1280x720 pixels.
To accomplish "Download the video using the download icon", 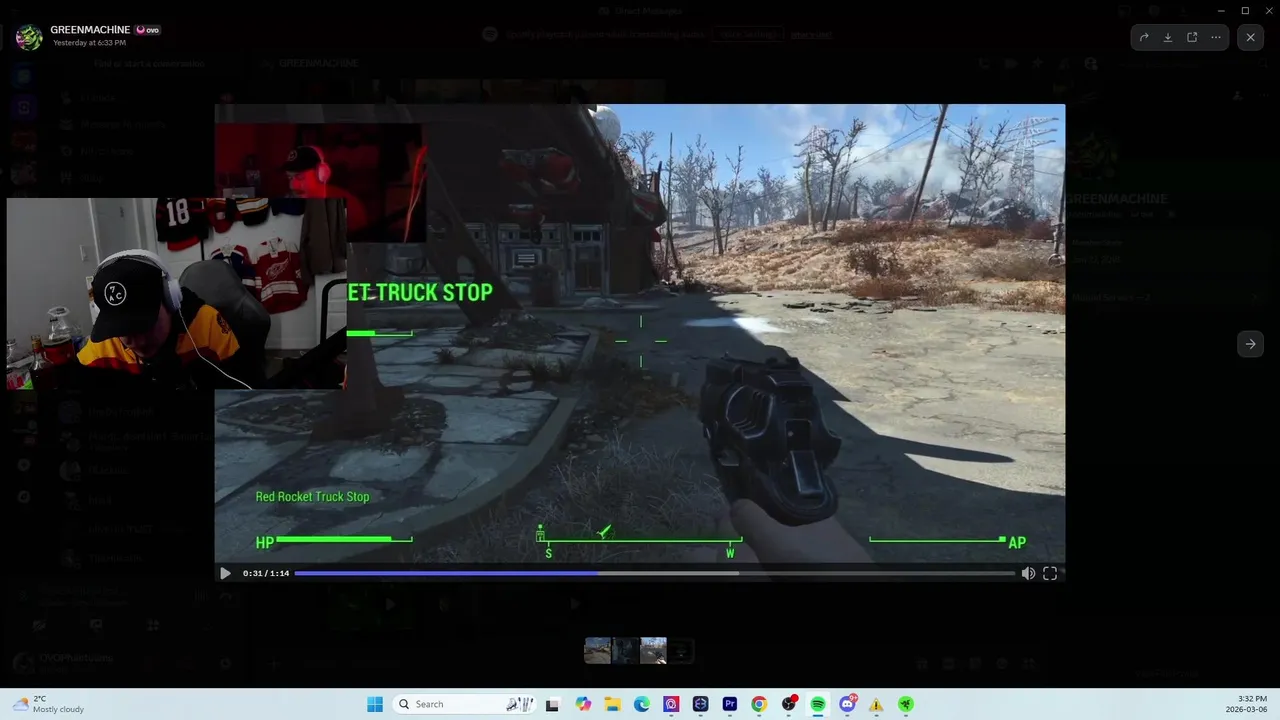I will click(x=1168, y=37).
